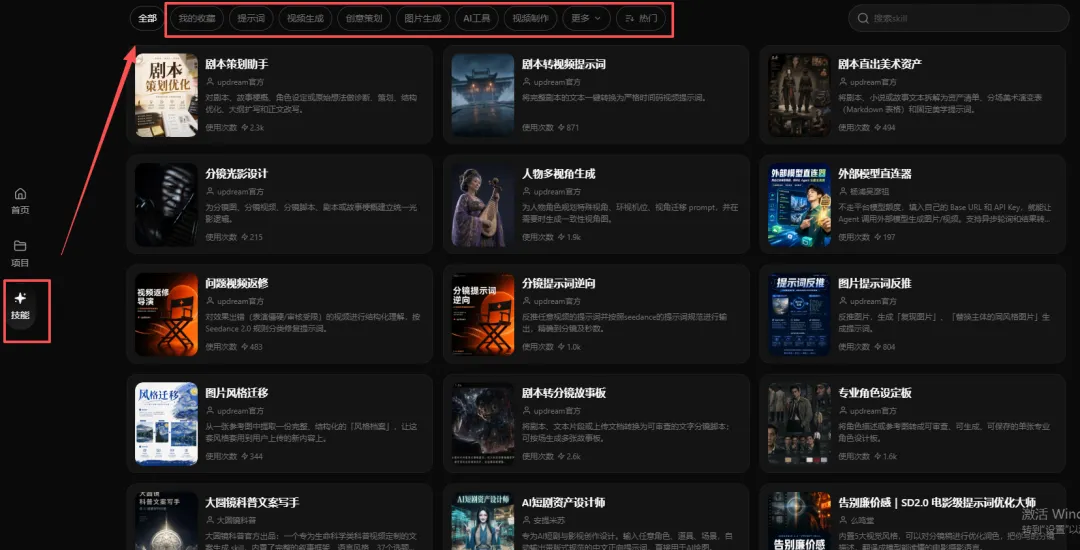Expand the 更多 category dropdown
This screenshot has height=550, width=1080.
coord(586,19)
